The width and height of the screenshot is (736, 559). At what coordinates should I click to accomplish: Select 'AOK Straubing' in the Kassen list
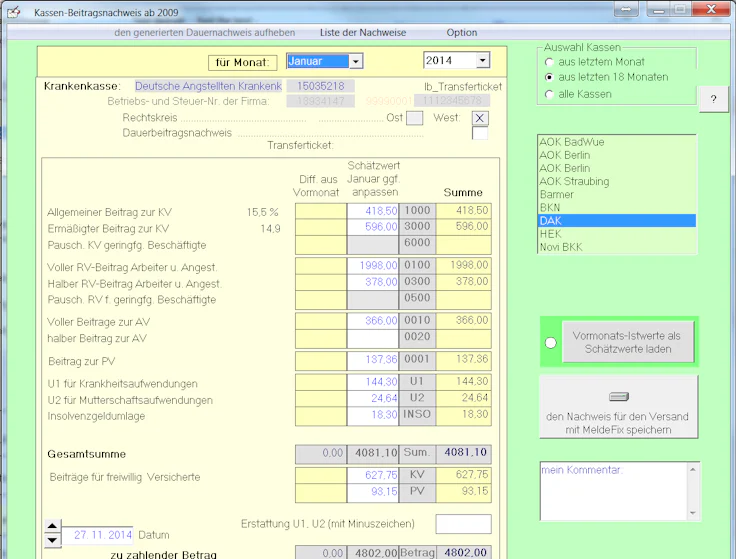click(x=617, y=181)
